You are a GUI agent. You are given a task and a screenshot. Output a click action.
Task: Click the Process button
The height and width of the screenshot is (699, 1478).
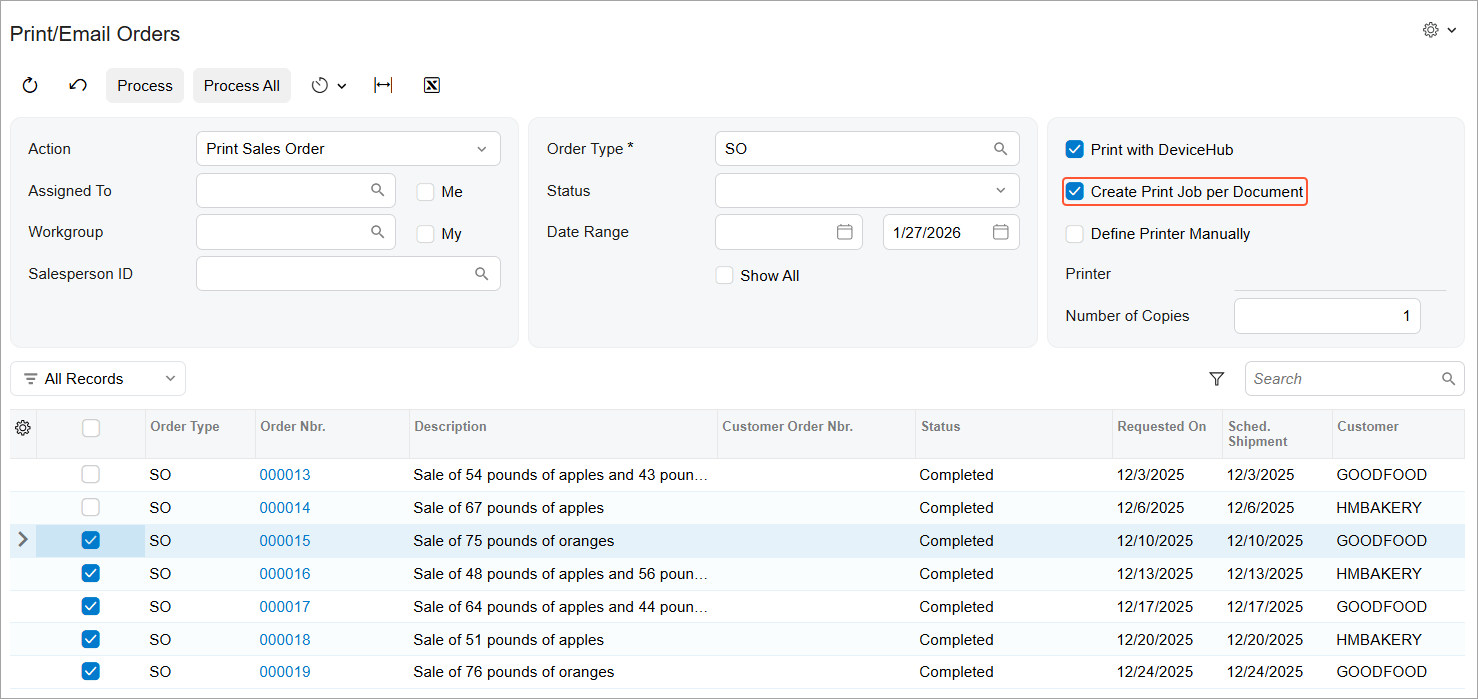pyautogui.click(x=145, y=86)
